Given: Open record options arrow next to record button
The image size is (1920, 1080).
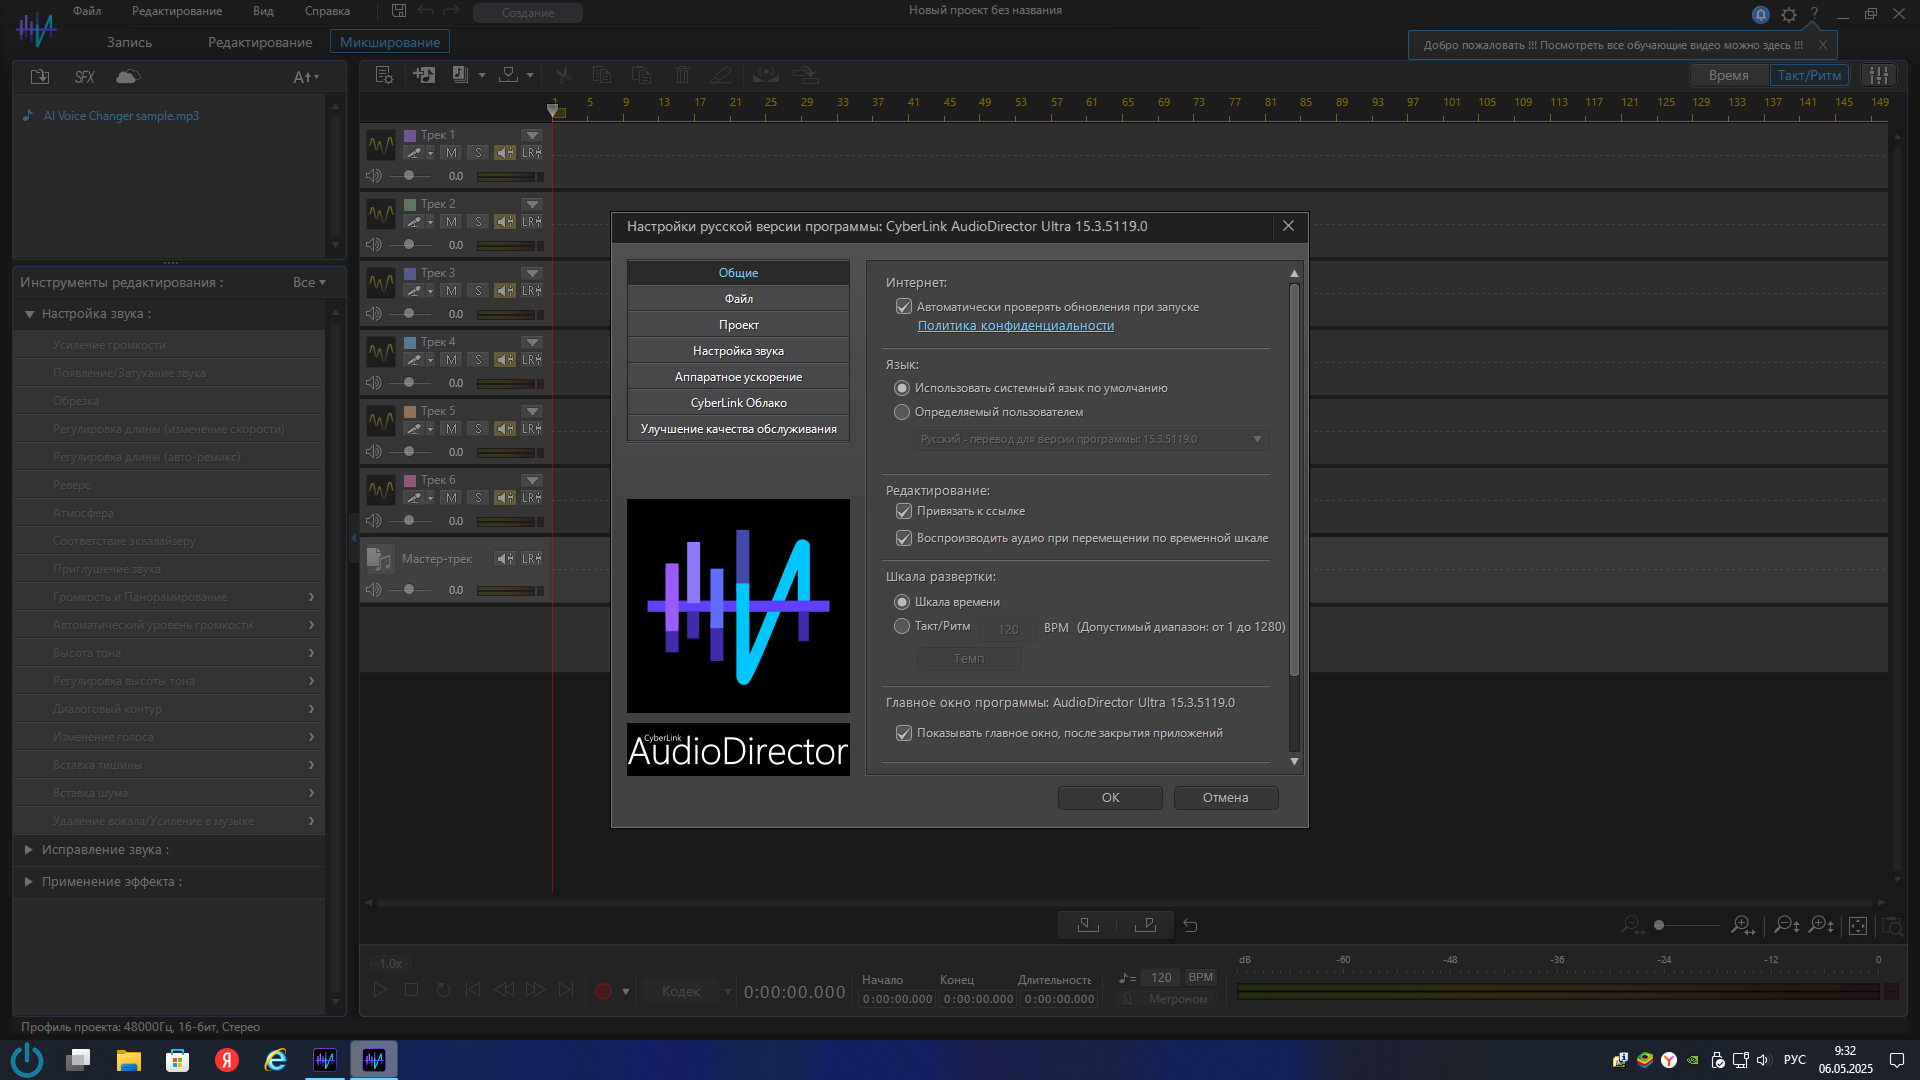Looking at the screenshot, I should [x=626, y=992].
